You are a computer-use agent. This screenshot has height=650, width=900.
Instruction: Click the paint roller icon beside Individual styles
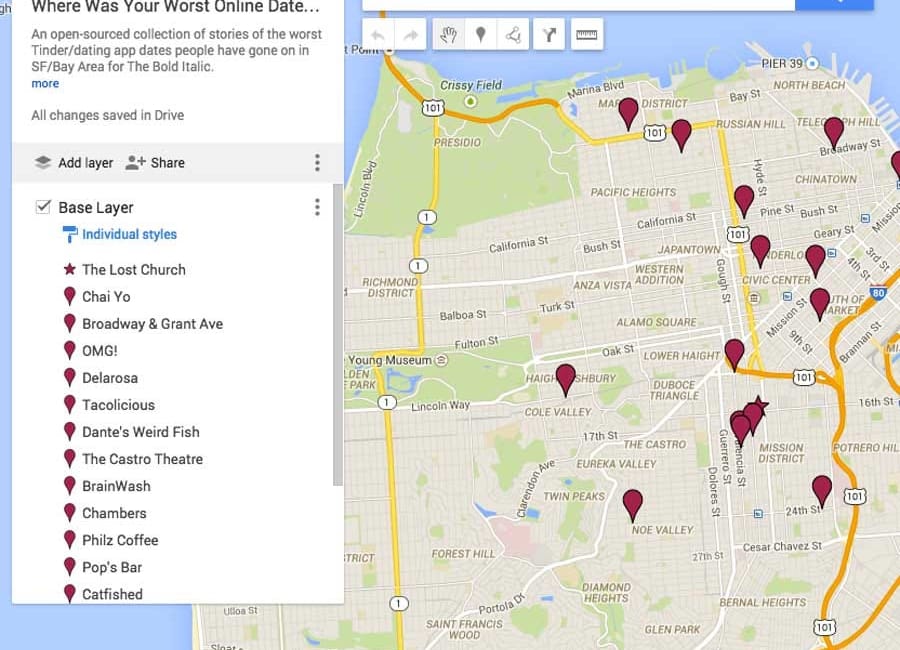point(69,235)
